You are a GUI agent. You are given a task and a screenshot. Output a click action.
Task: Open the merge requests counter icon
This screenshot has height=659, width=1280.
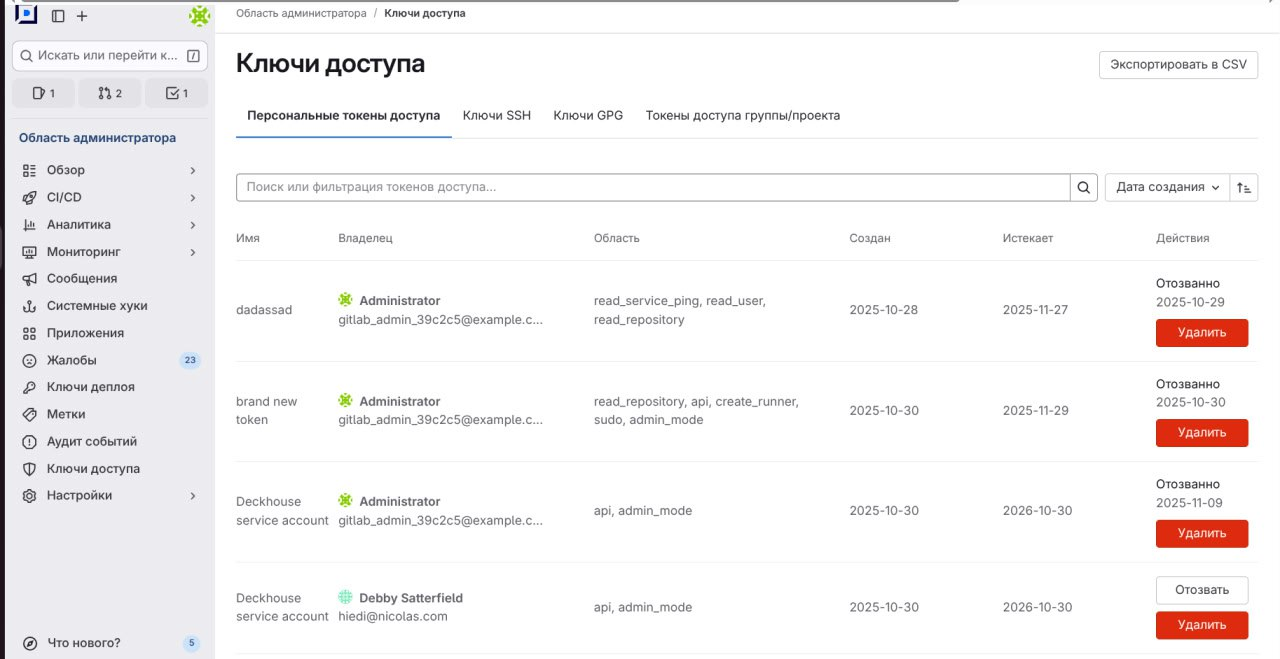tap(109, 93)
